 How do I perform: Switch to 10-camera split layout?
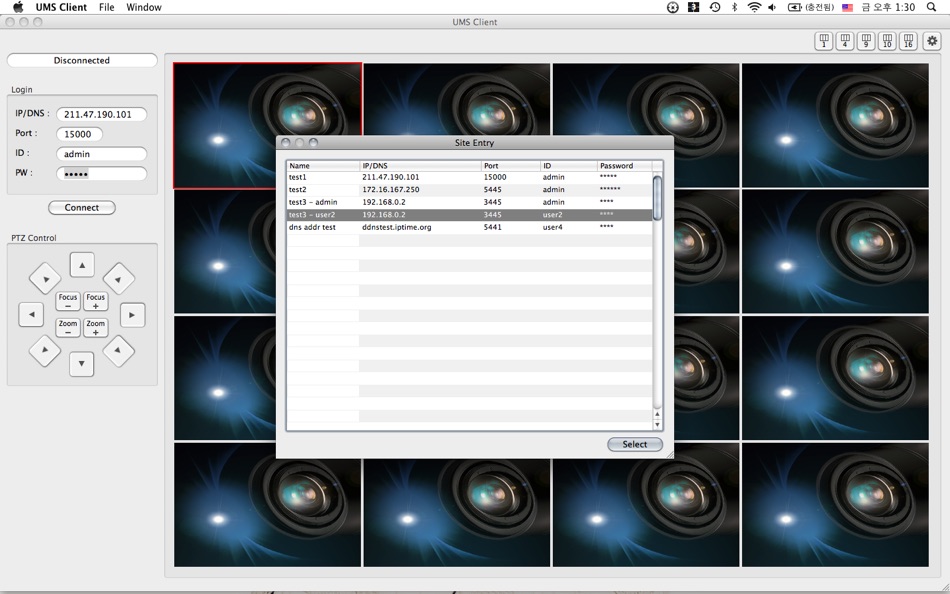887,41
